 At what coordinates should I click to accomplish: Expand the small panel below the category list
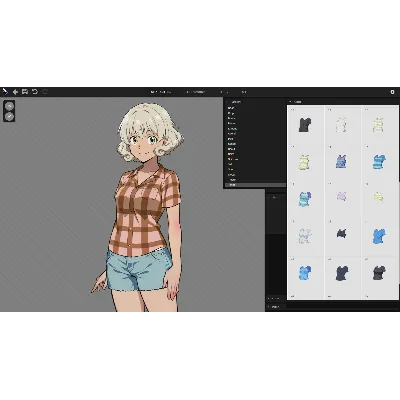coord(269,197)
